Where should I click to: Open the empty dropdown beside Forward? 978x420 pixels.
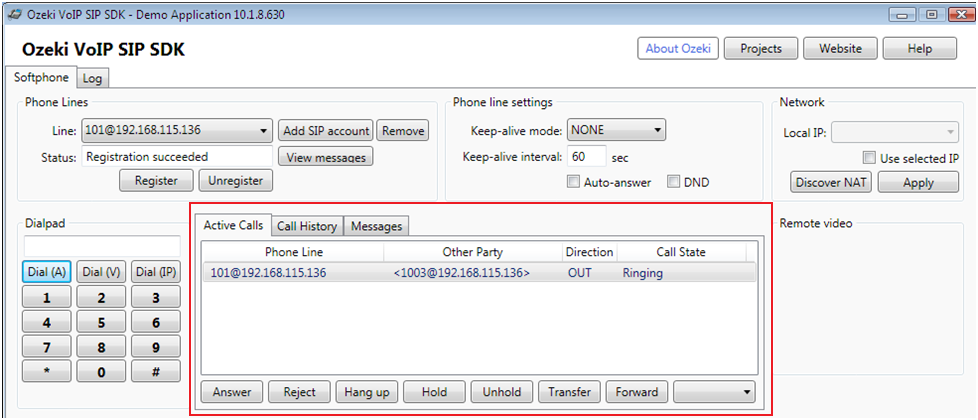coord(714,392)
